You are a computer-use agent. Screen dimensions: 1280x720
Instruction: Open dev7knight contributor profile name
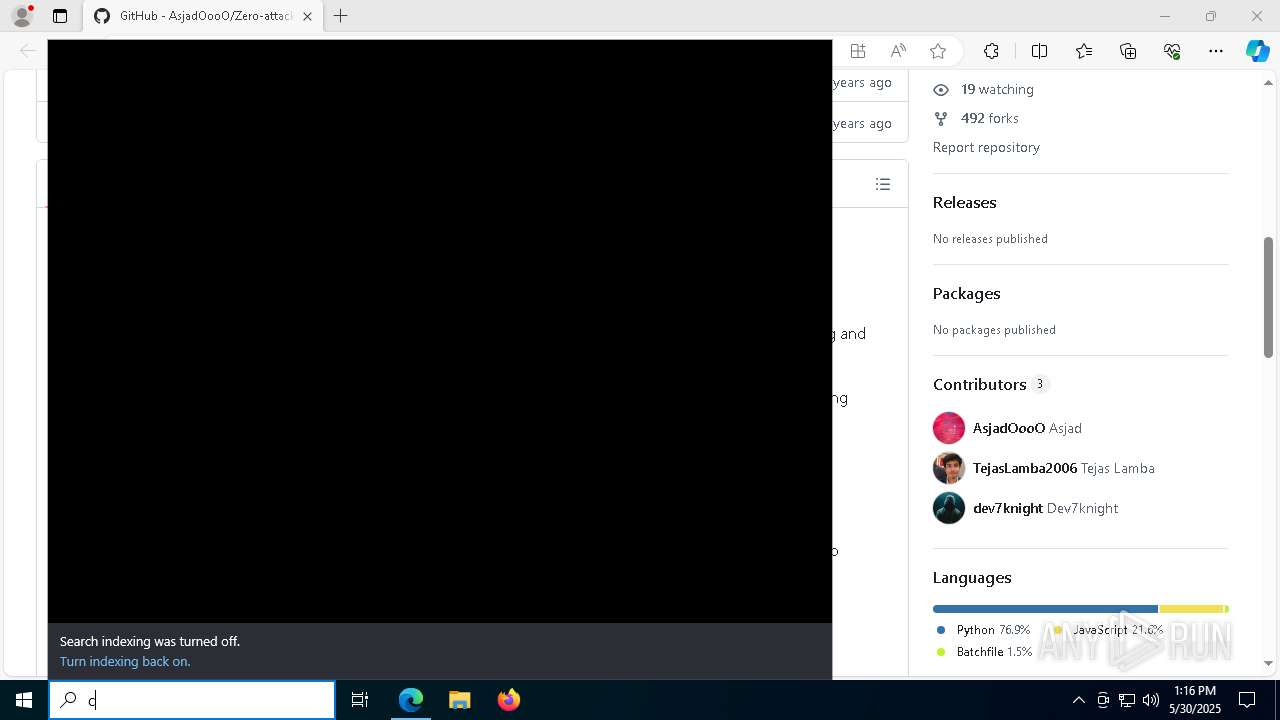pyautogui.click(x=1008, y=508)
